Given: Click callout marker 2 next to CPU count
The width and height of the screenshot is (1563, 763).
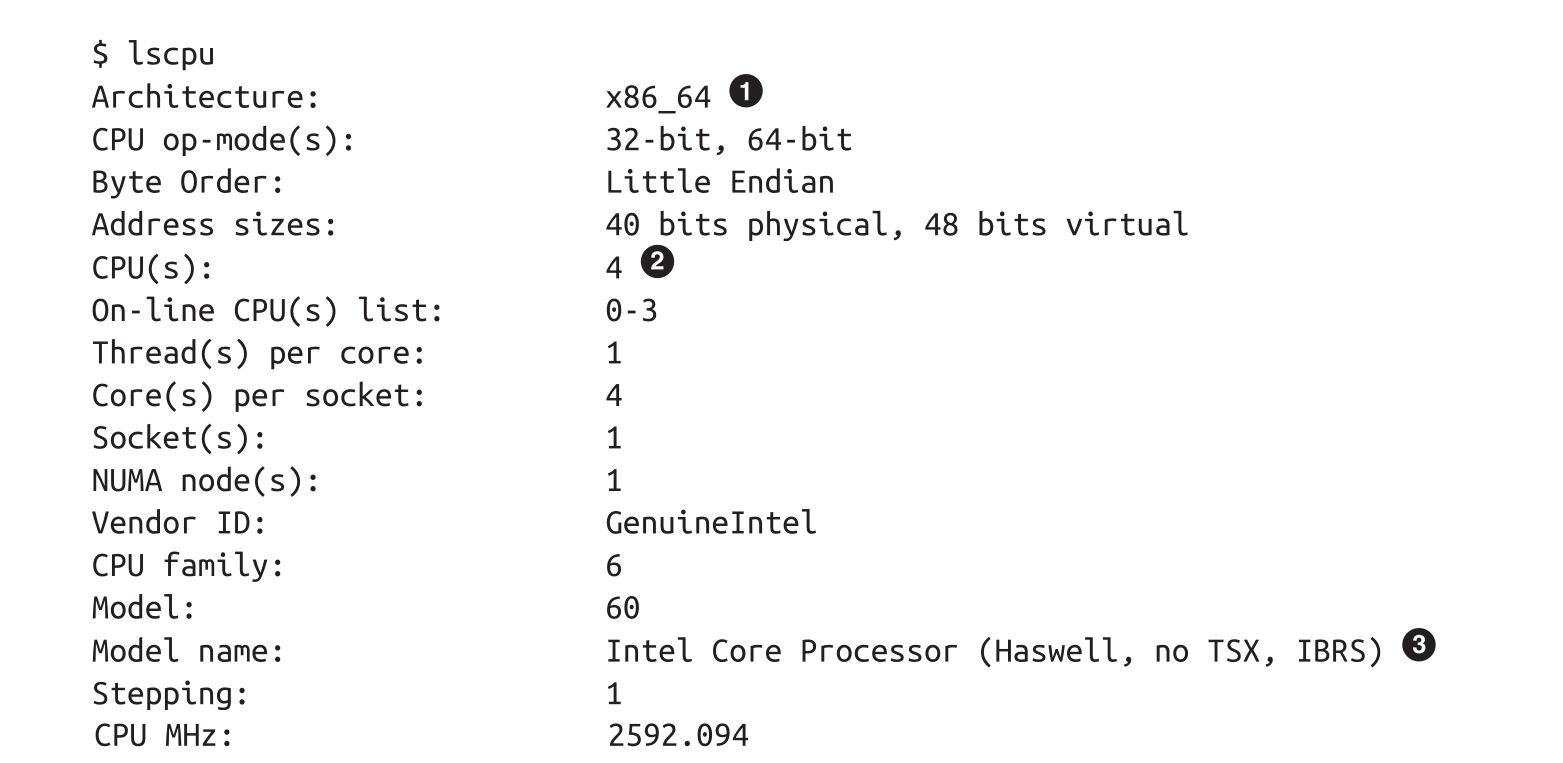Looking at the screenshot, I should coord(658,263).
